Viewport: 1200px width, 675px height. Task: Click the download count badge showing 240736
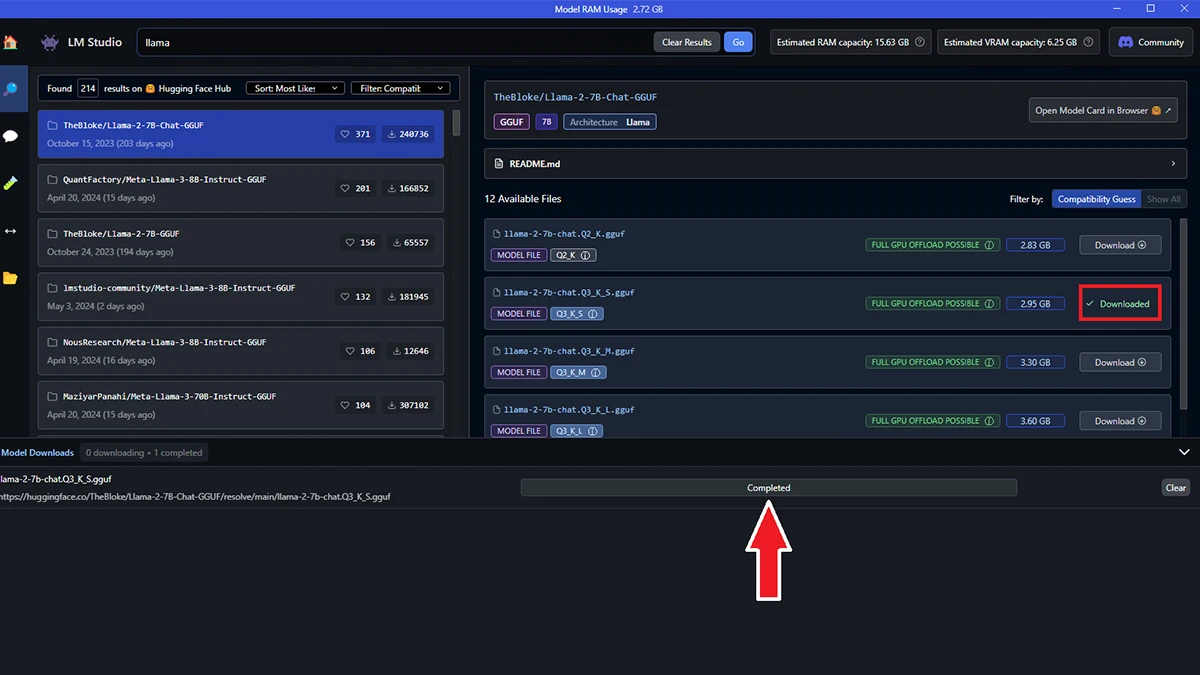[x=409, y=134]
